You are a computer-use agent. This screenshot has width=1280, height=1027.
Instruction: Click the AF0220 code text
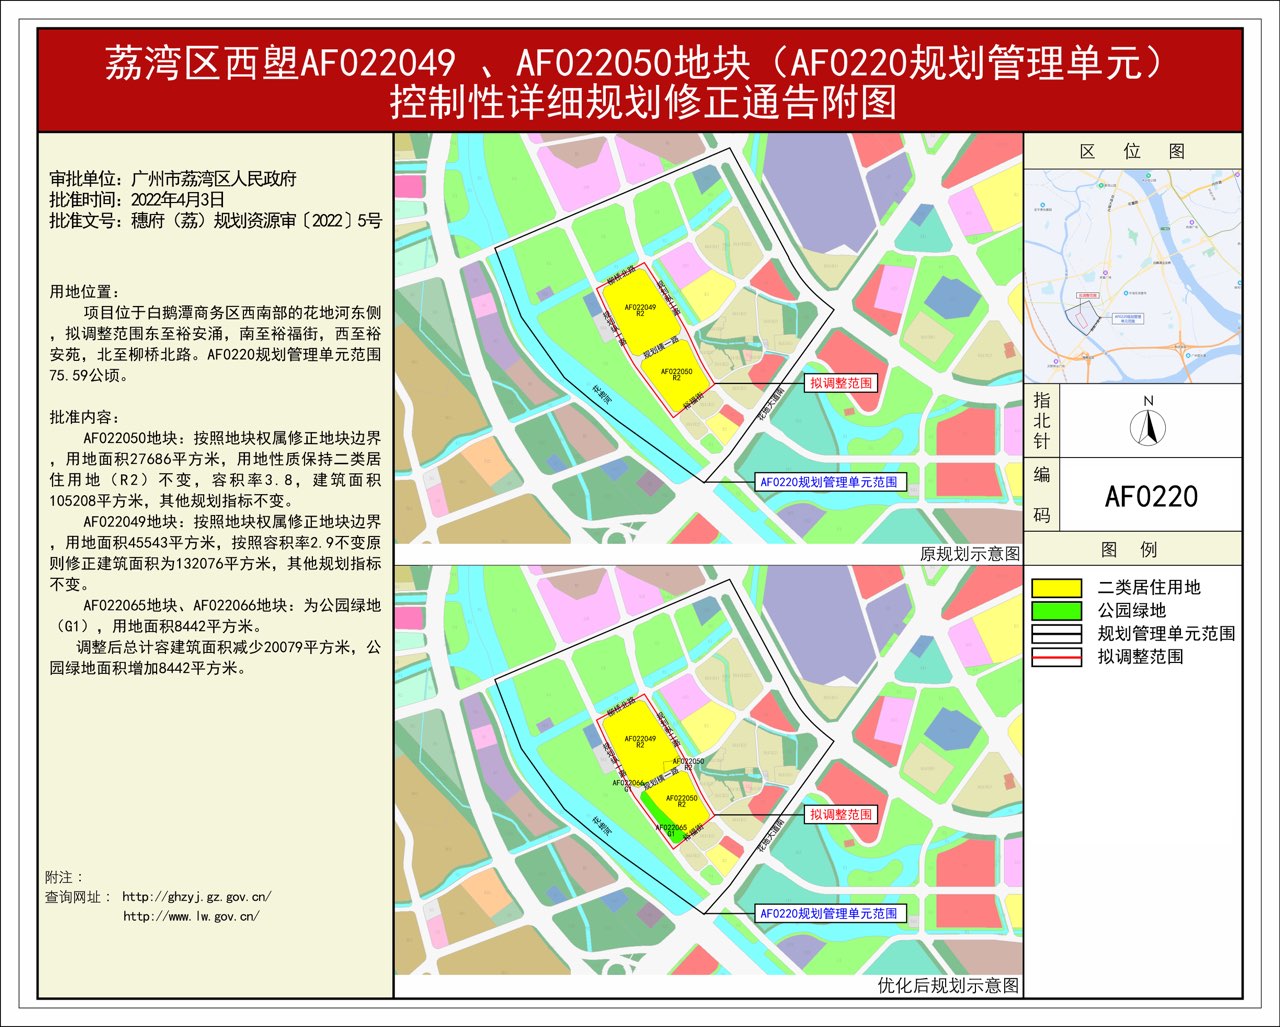click(x=1151, y=496)
